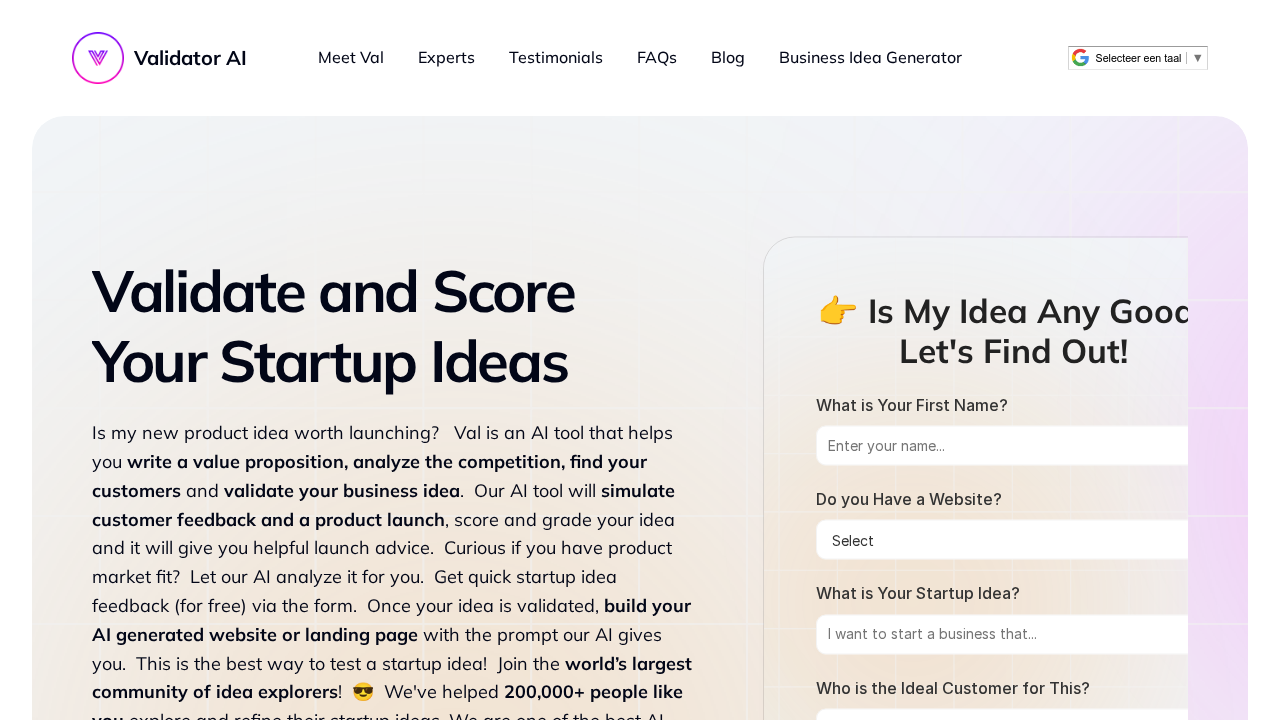The width and height of the screenshot is (1280, 720).
Task: Click the language selector's down arrow
Action: pos(1198,58)
